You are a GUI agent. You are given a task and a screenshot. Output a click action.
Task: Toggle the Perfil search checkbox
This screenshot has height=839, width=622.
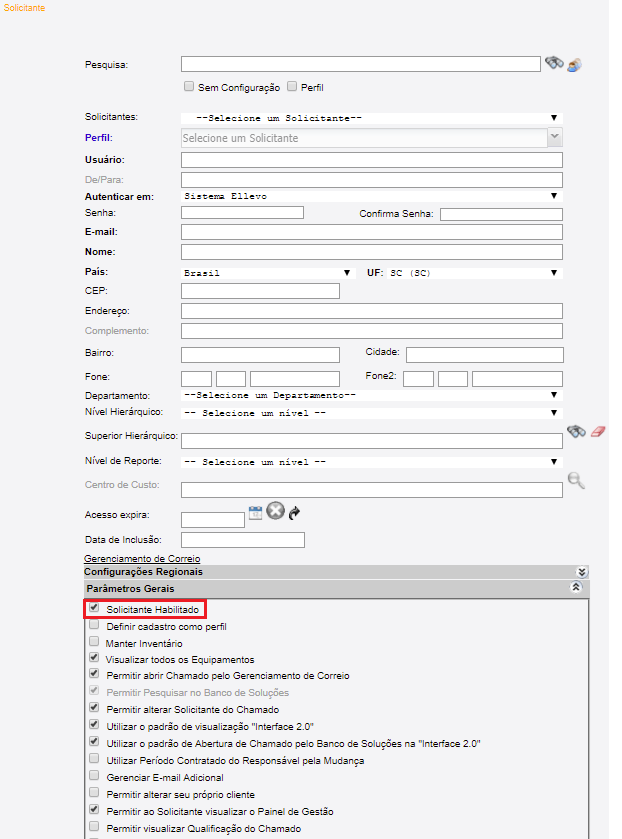292,86
